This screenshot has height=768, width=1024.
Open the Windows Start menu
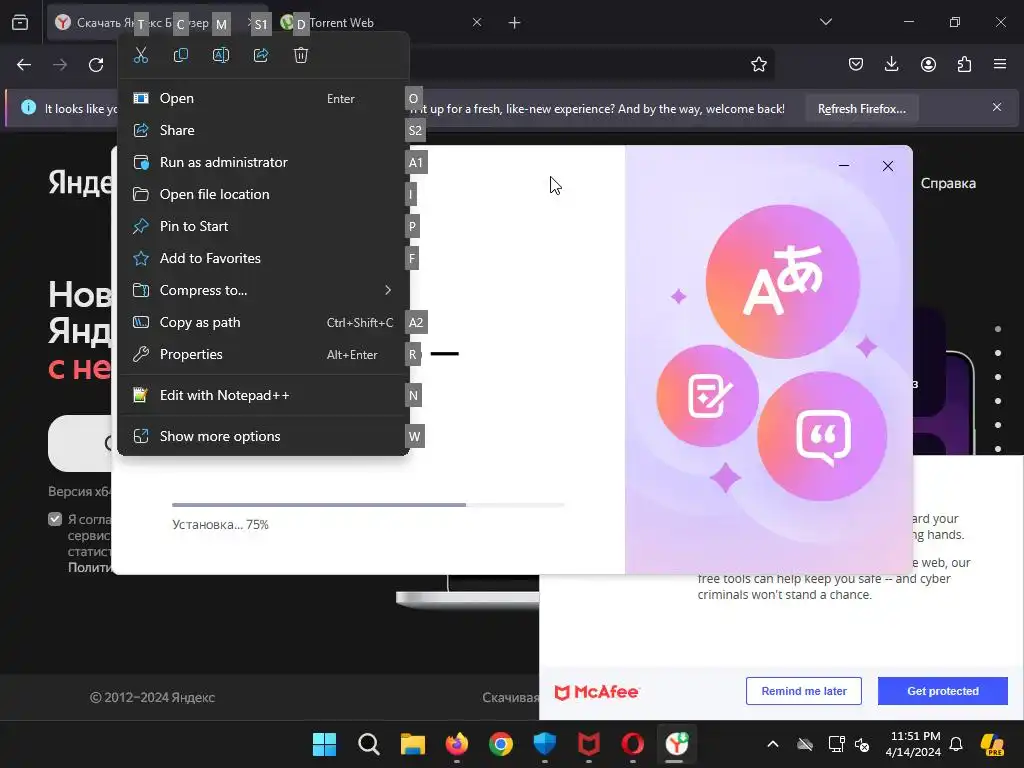[x=325, y=744]
